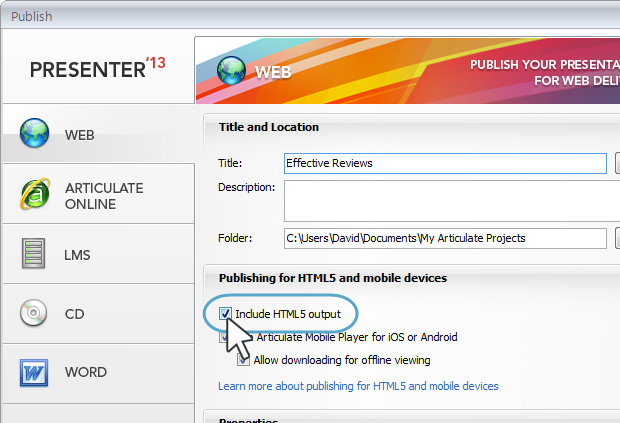Click the 'Title and Location' heading
The height and width of the screenshot is (423, 620).
tap(269, 127)
